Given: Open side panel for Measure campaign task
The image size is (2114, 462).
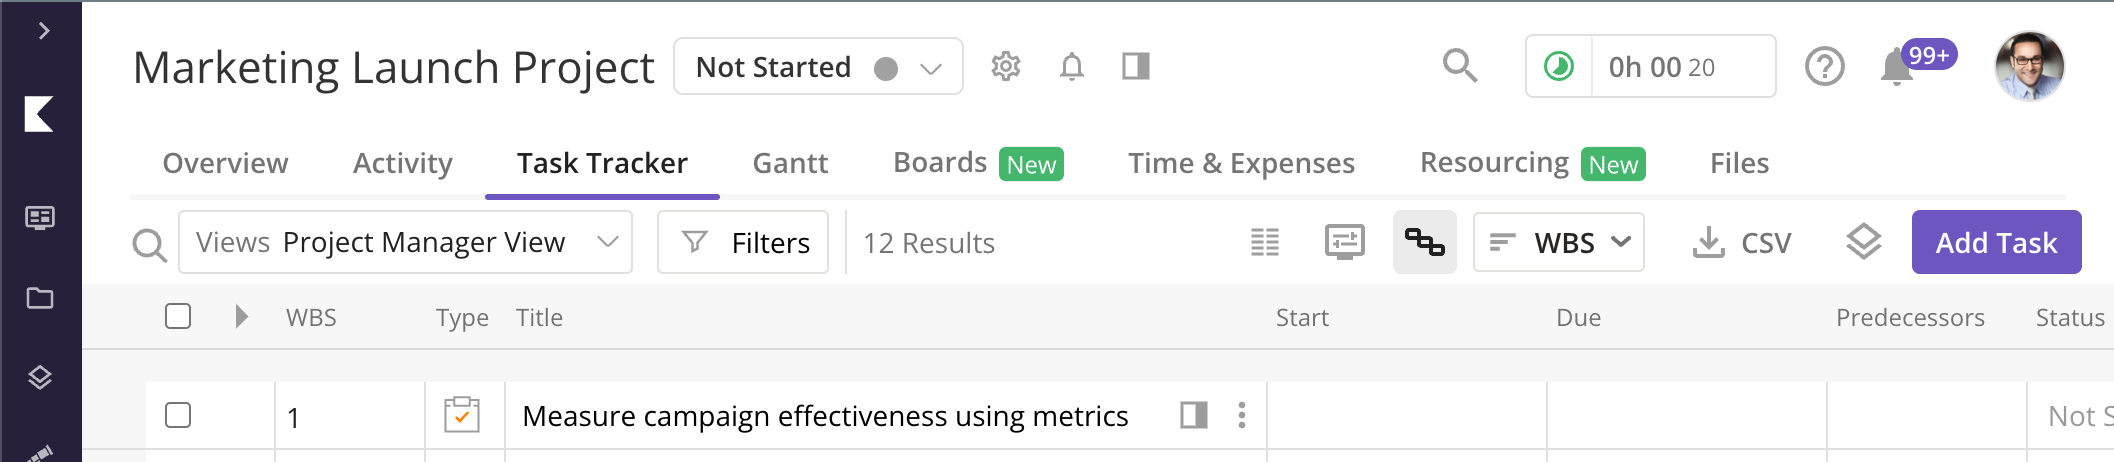Looking at the screenshot, I should 1193,415.
